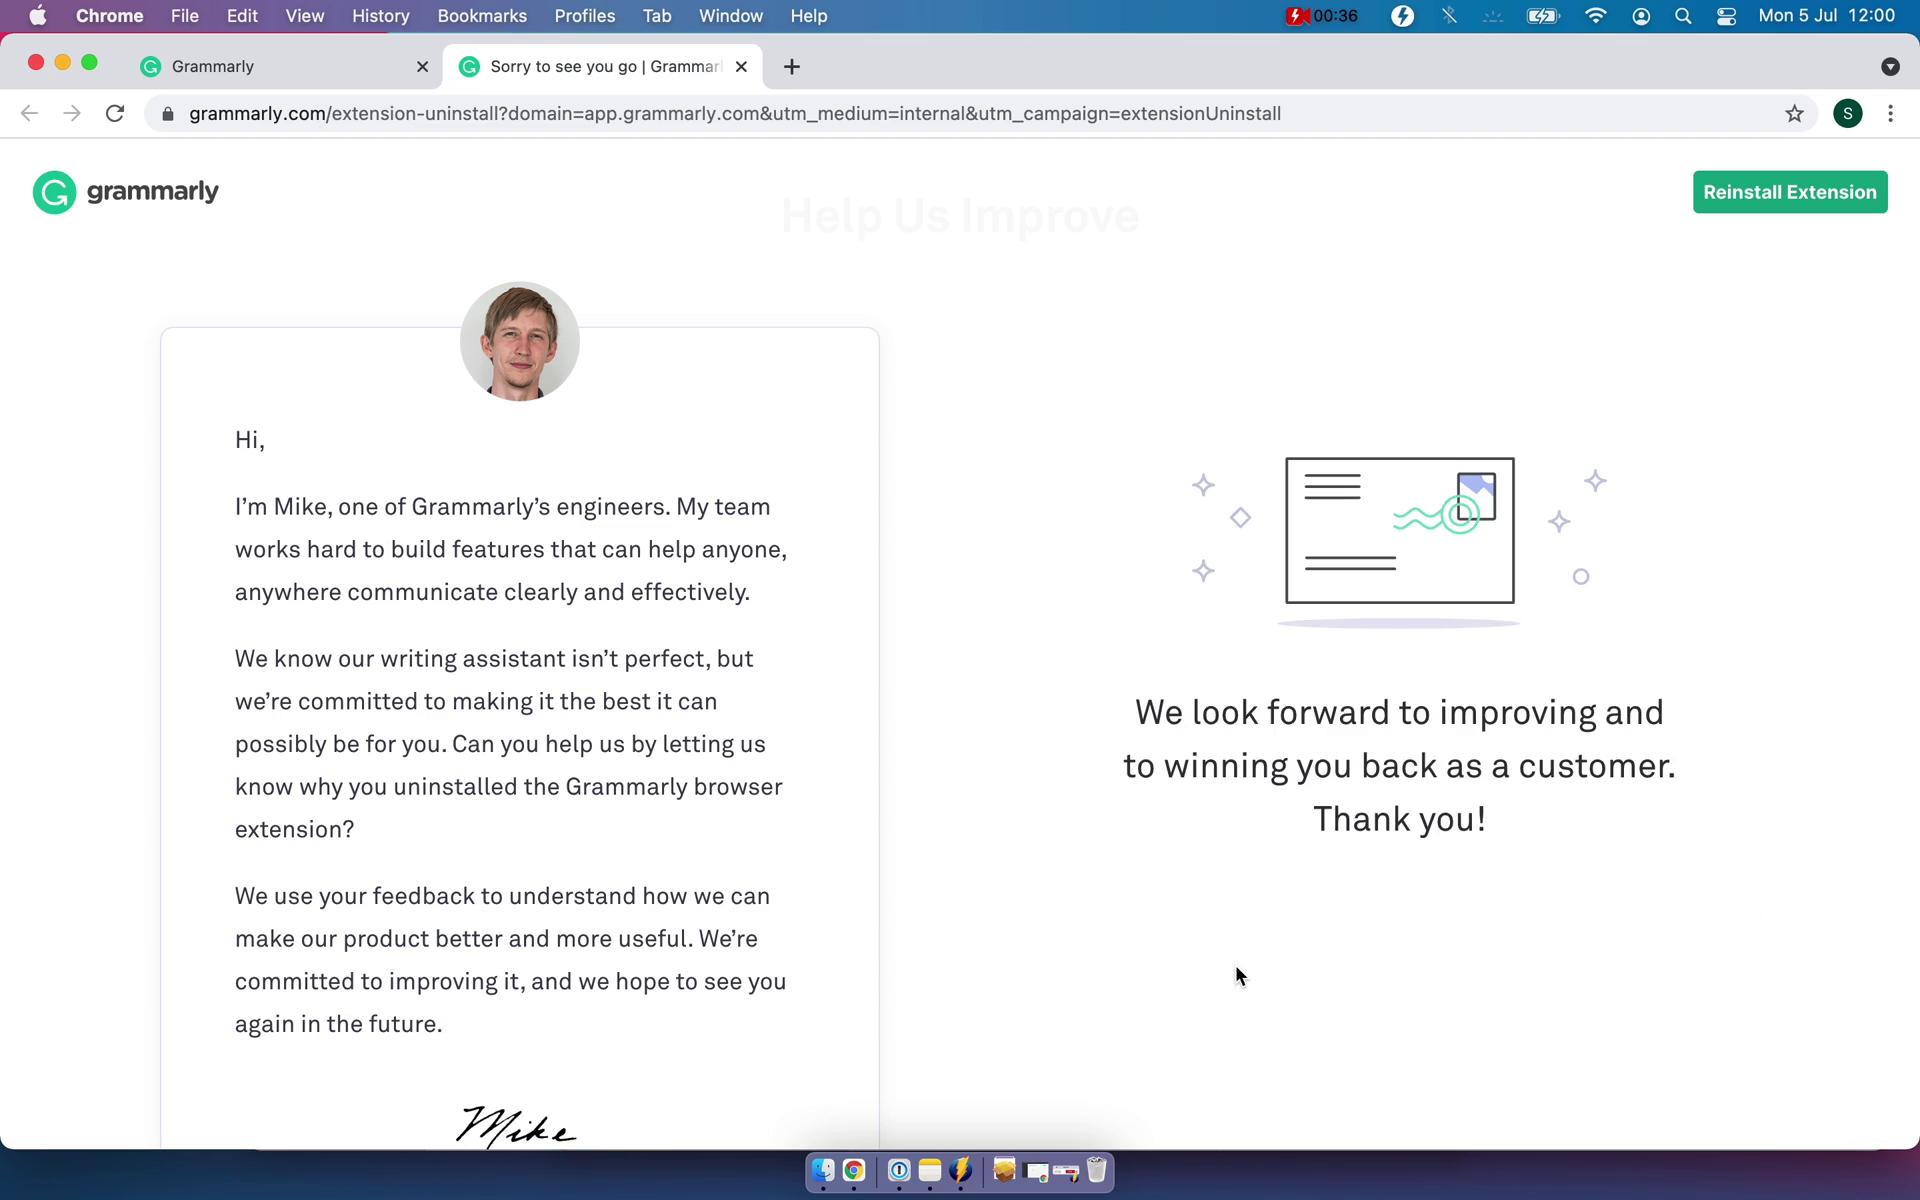Screen dimensions: 1920x1200
Task: Open 1Password from the Dock
Action: tap(899, 1170)
